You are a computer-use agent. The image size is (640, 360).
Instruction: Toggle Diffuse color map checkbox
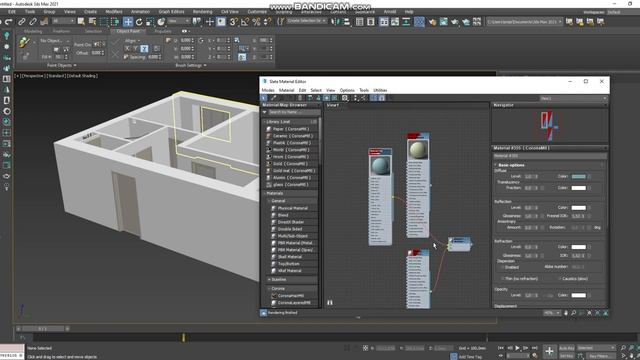tap(589, 176)
